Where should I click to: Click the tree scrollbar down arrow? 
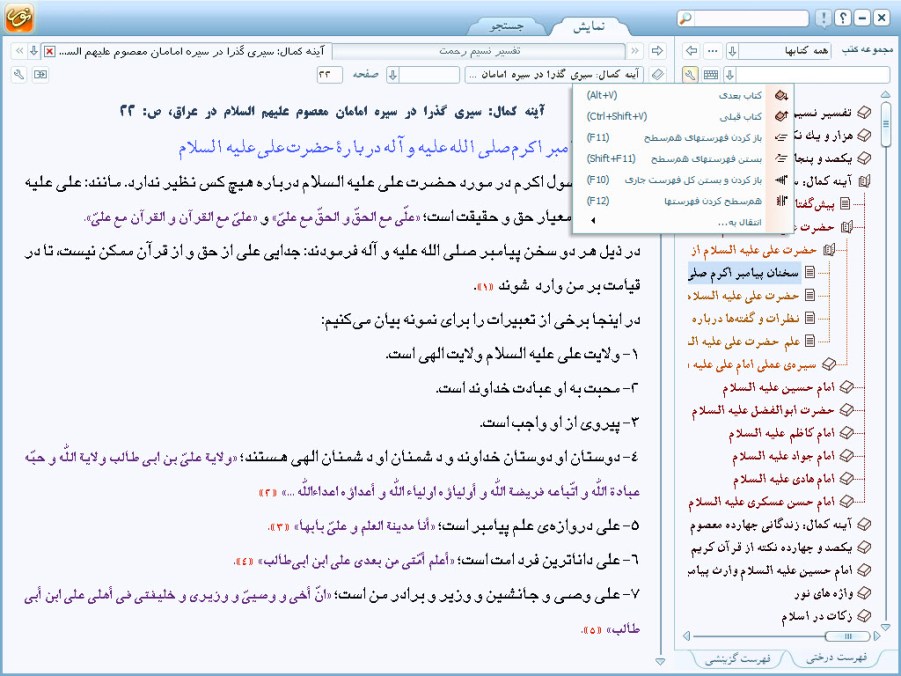tap(885, 627)
